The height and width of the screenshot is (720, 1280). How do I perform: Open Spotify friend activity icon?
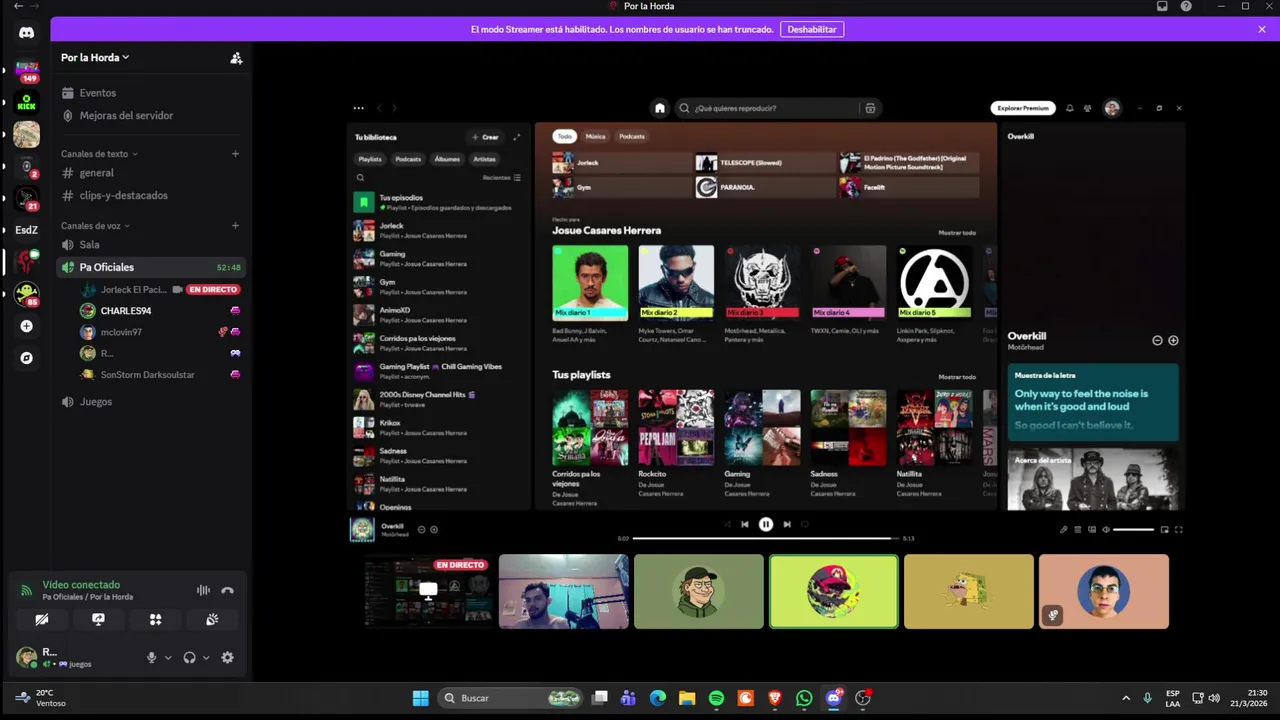[x=1087, y=108]
